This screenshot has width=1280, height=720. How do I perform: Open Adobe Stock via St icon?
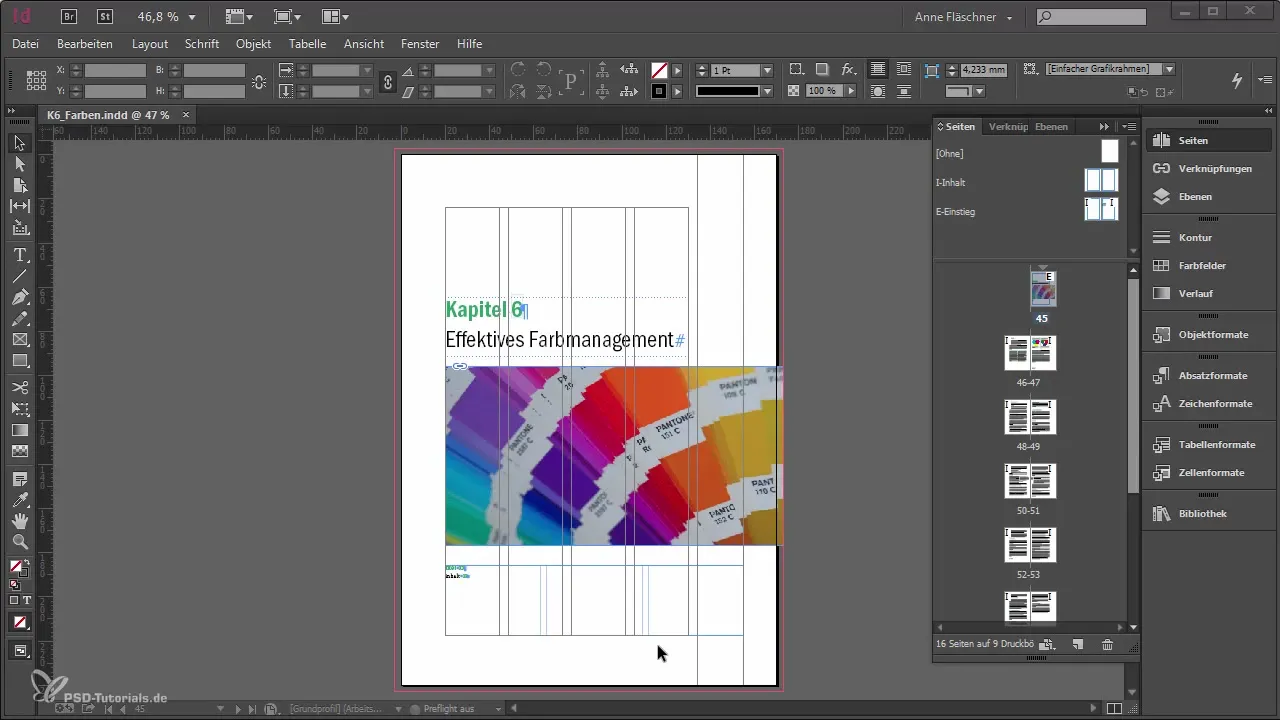pos(105,16)
